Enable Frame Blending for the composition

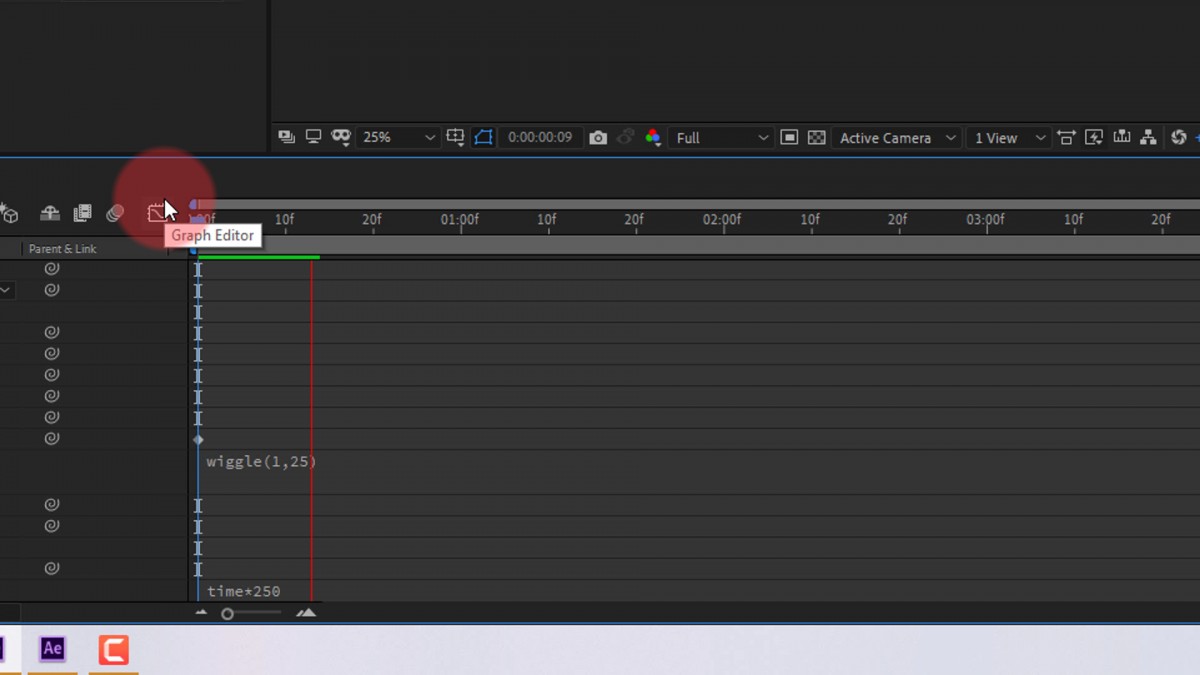click(83, 213)
